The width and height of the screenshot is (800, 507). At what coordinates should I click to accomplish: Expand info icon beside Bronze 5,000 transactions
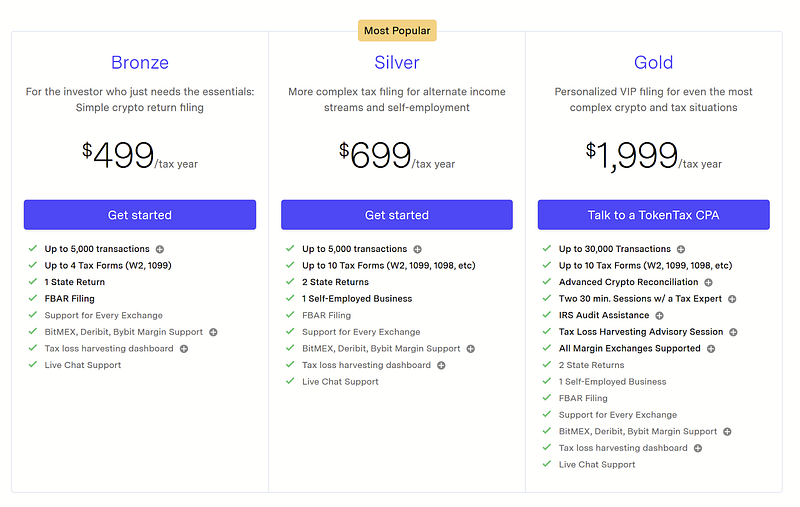[160, 249]
